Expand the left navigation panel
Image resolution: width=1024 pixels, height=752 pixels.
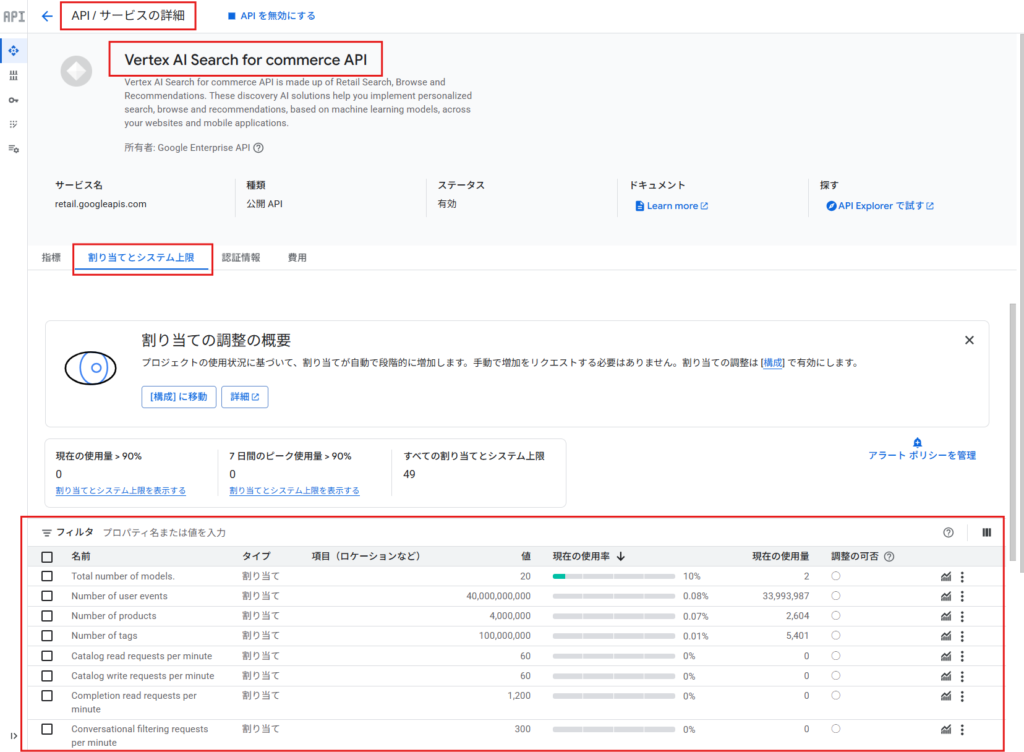[14, 736]
